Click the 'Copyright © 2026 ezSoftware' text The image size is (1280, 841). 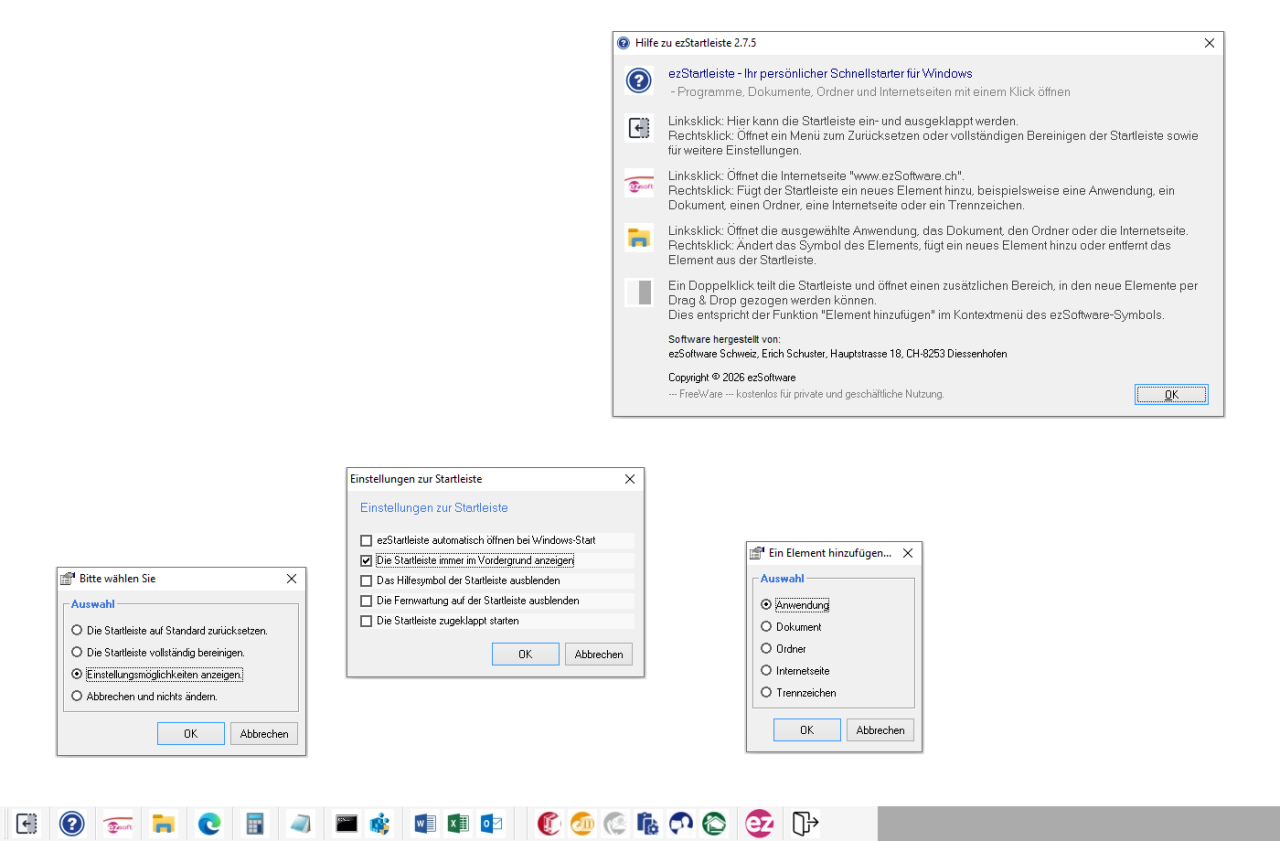(732, 378)
